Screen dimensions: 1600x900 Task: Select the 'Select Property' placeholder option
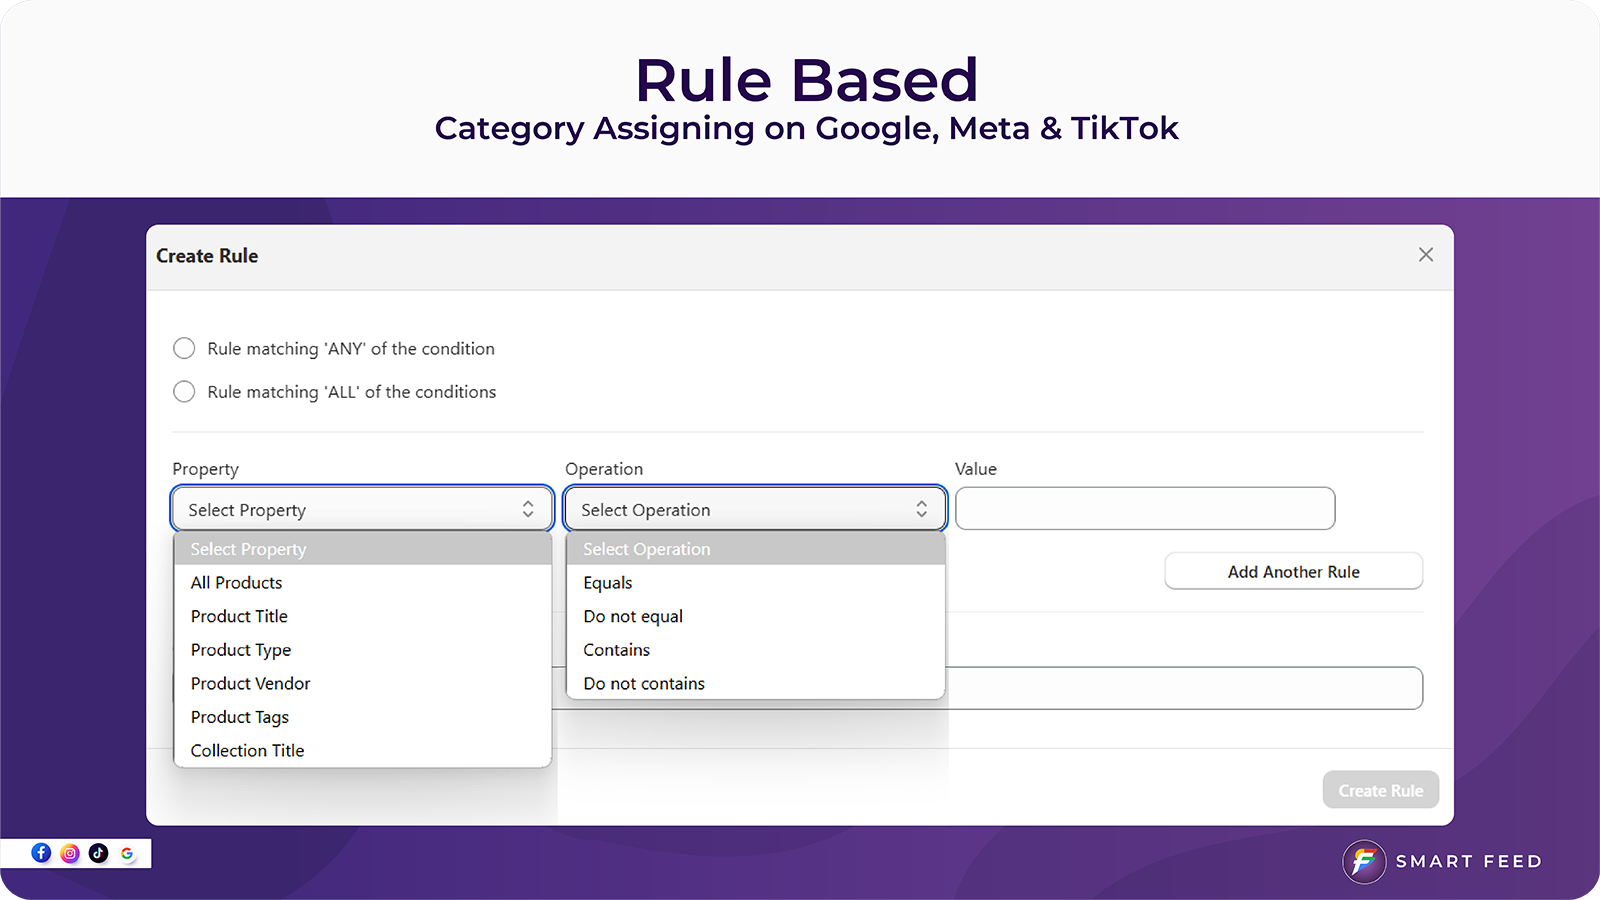click(x=363, y=549)
